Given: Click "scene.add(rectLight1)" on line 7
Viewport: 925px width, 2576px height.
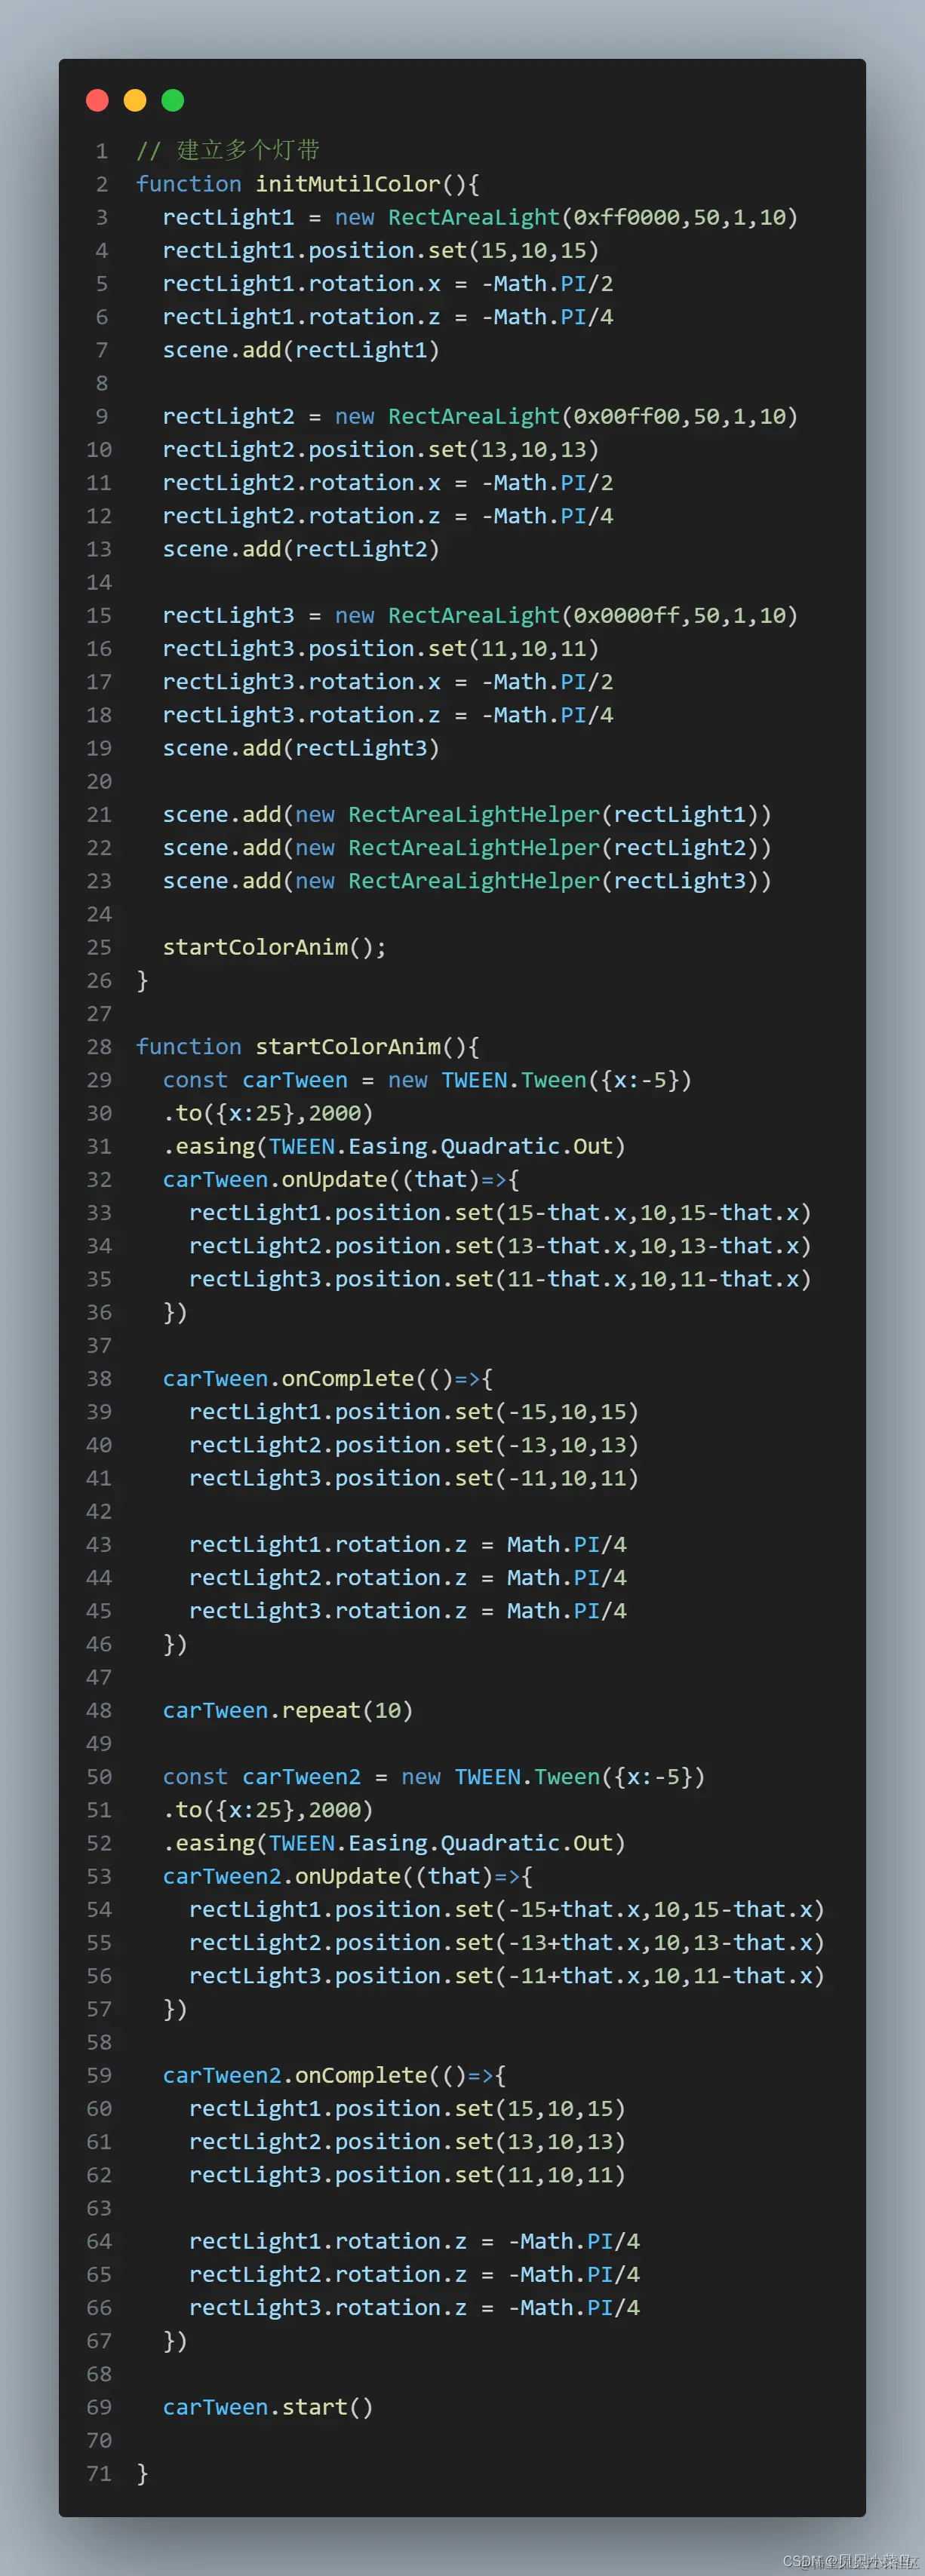Looking at the screenshot, I should [x=301, y=350].
